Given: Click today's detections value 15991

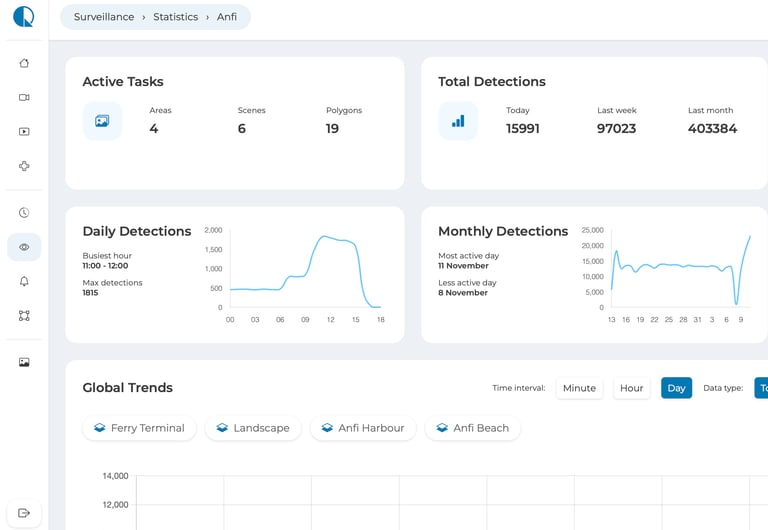Looking at the screenshot, I should [x=523, y=129].
